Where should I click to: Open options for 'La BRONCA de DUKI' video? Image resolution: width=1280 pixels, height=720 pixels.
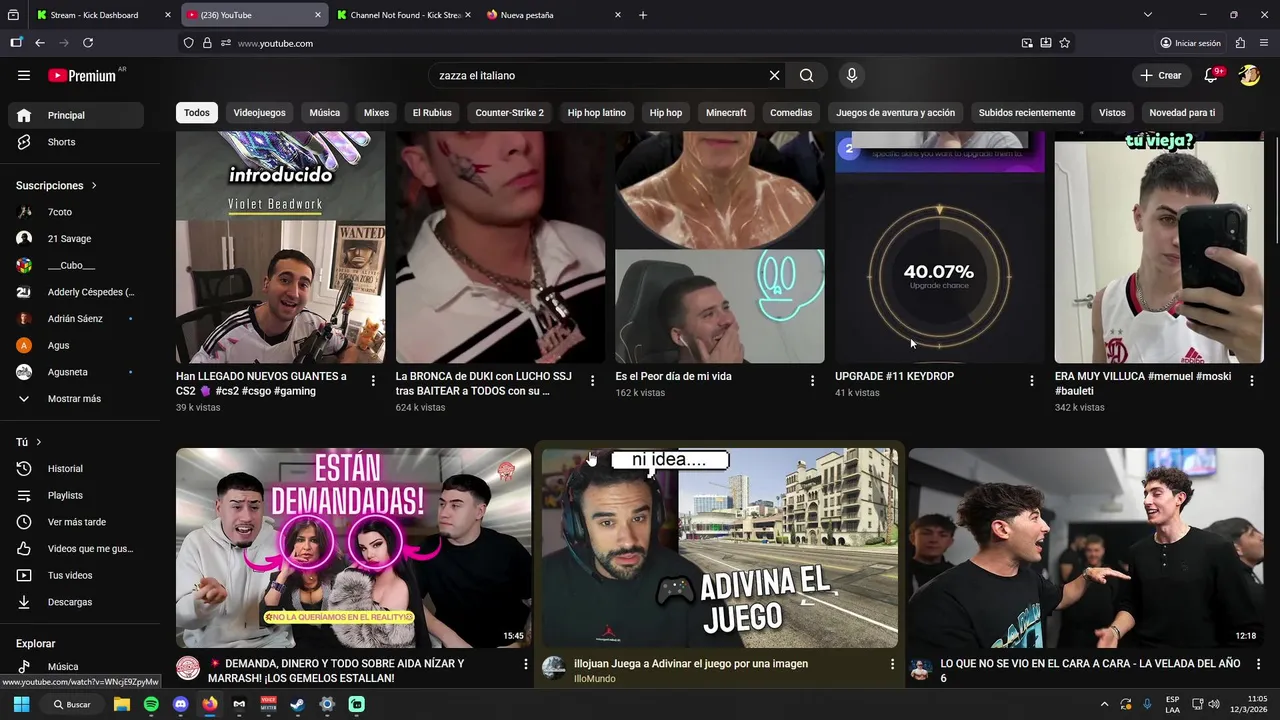[592, 380]
